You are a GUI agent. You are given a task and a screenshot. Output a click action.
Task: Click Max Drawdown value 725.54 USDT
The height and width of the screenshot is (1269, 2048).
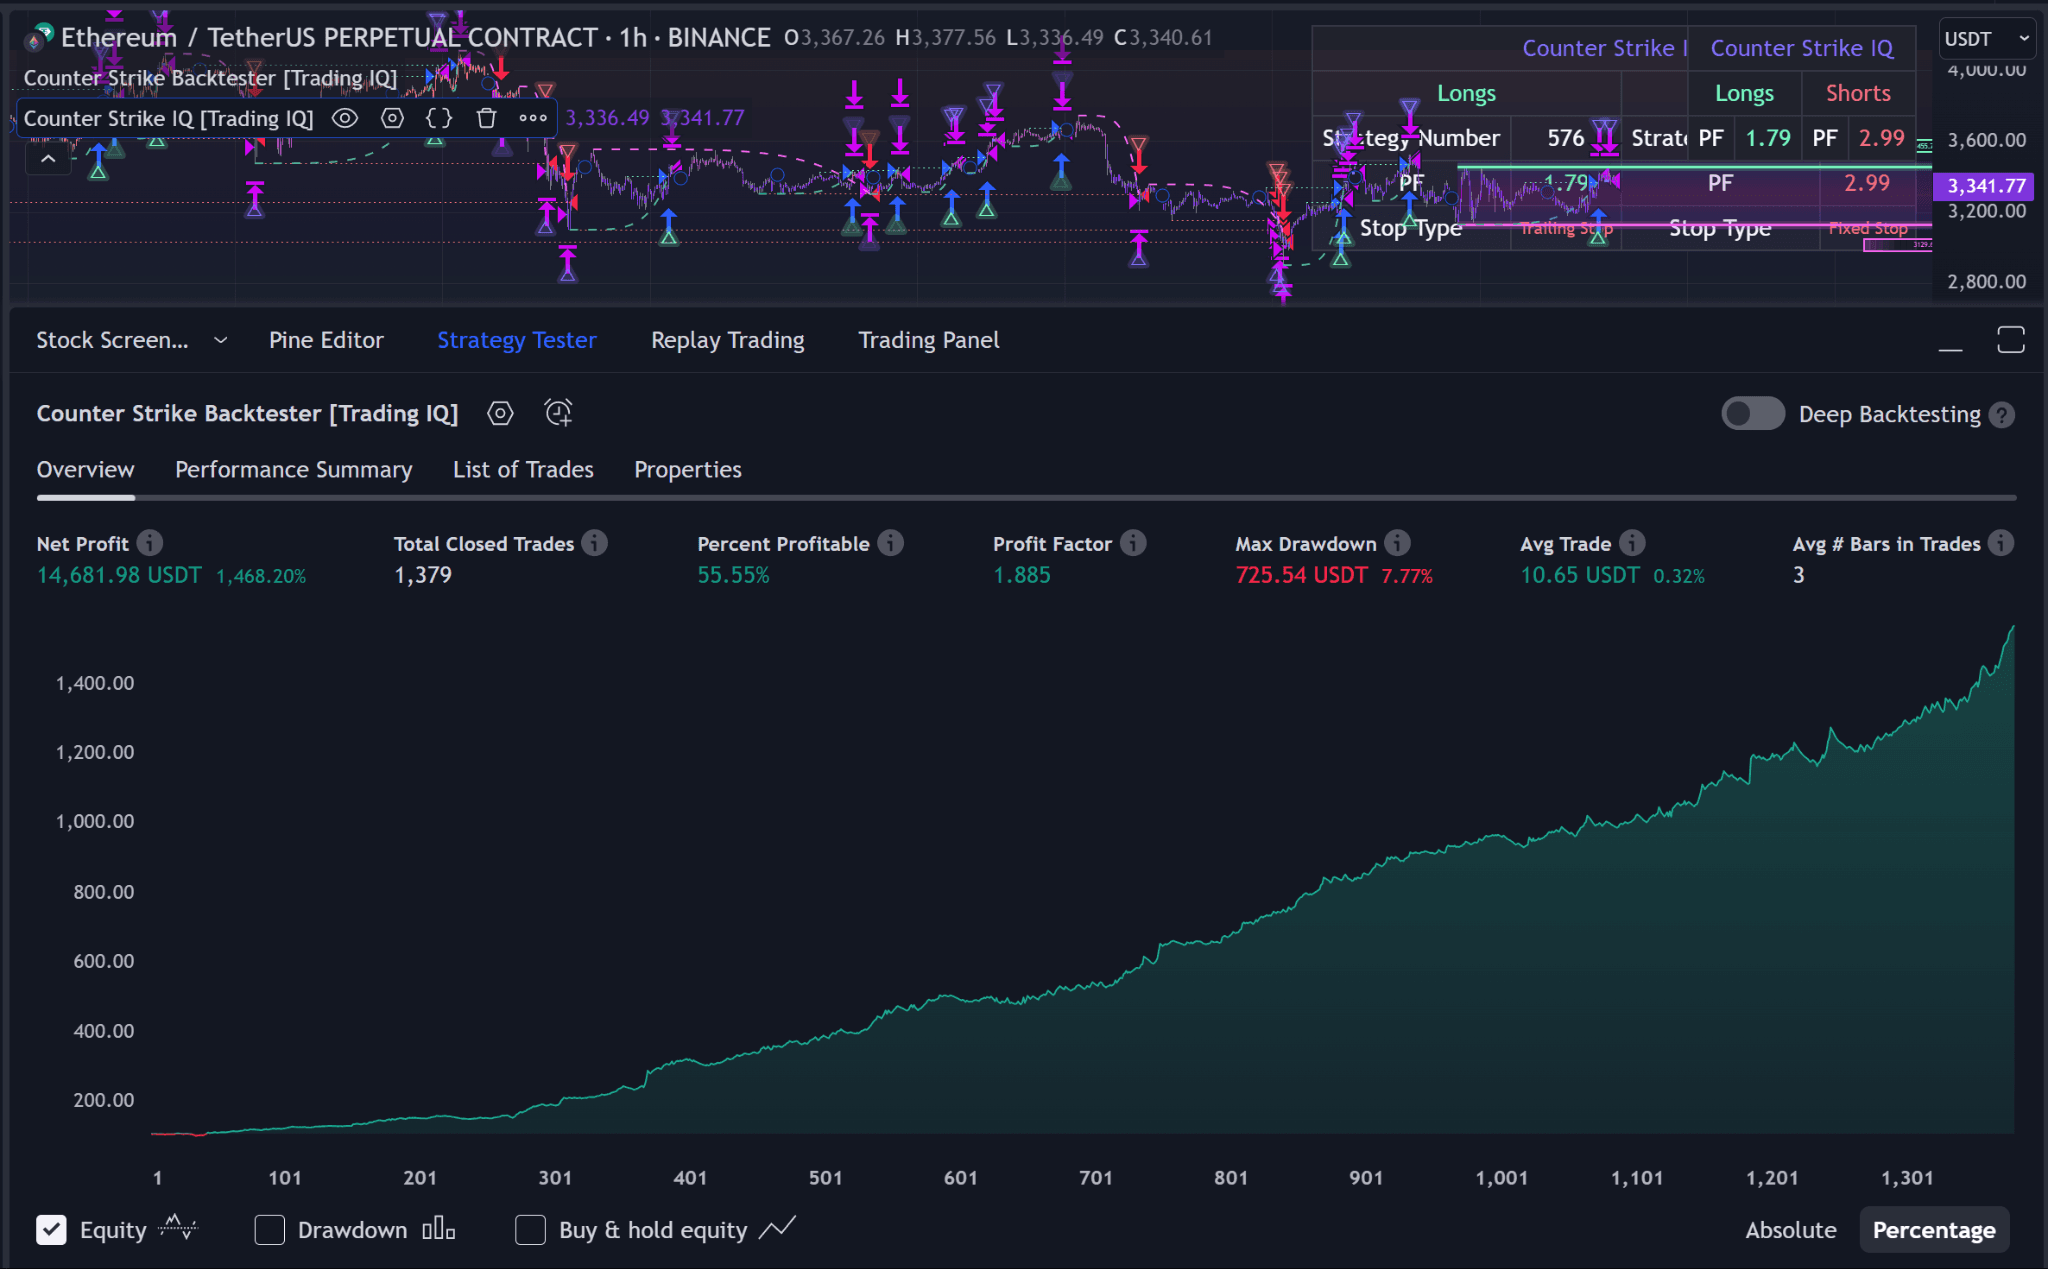click(x=1301, y=575)
